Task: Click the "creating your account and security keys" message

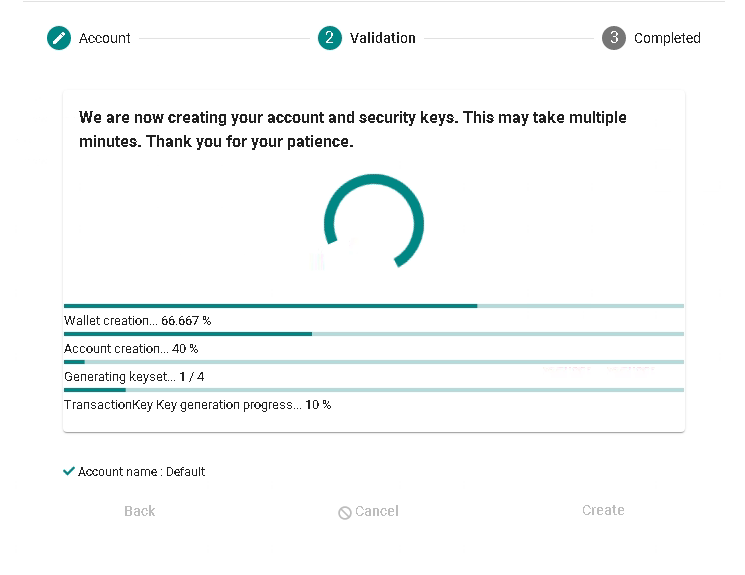Action: tap(353, 130)
